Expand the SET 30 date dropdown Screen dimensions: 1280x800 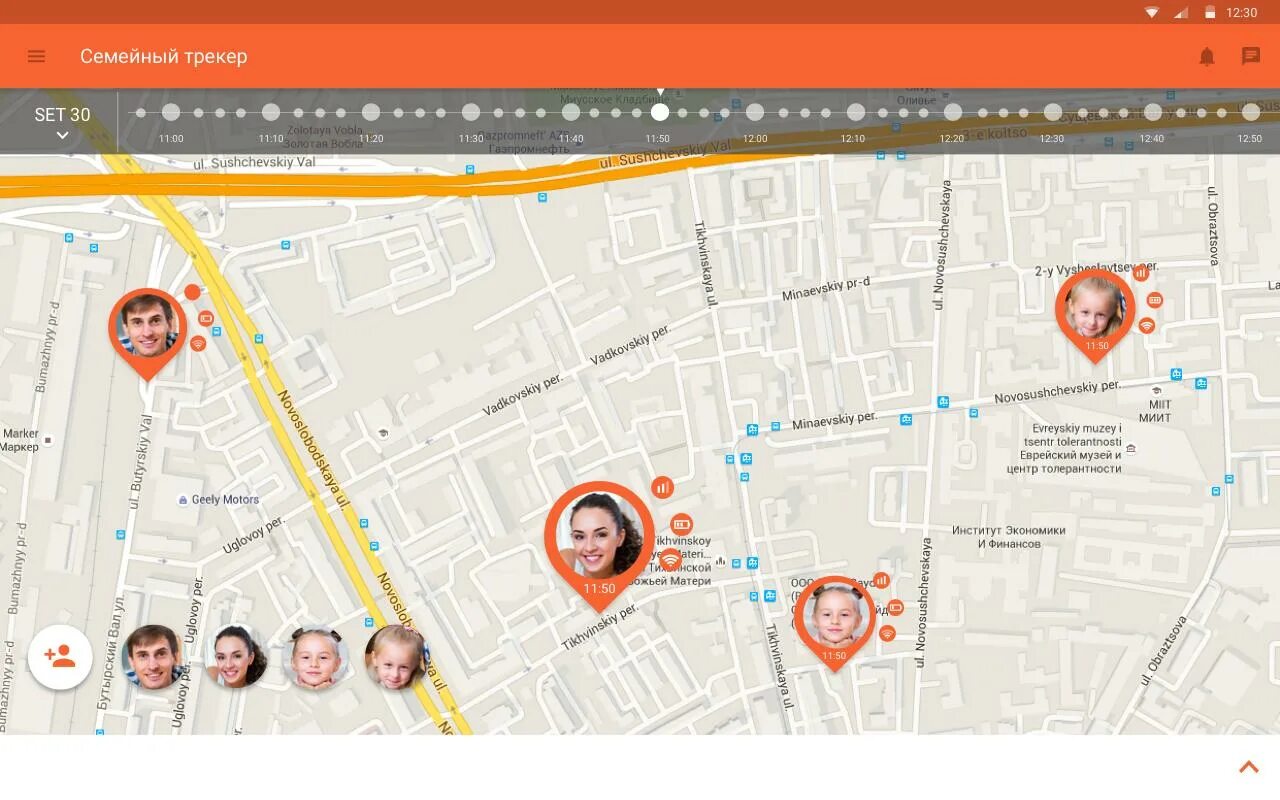tap(62, 122)
